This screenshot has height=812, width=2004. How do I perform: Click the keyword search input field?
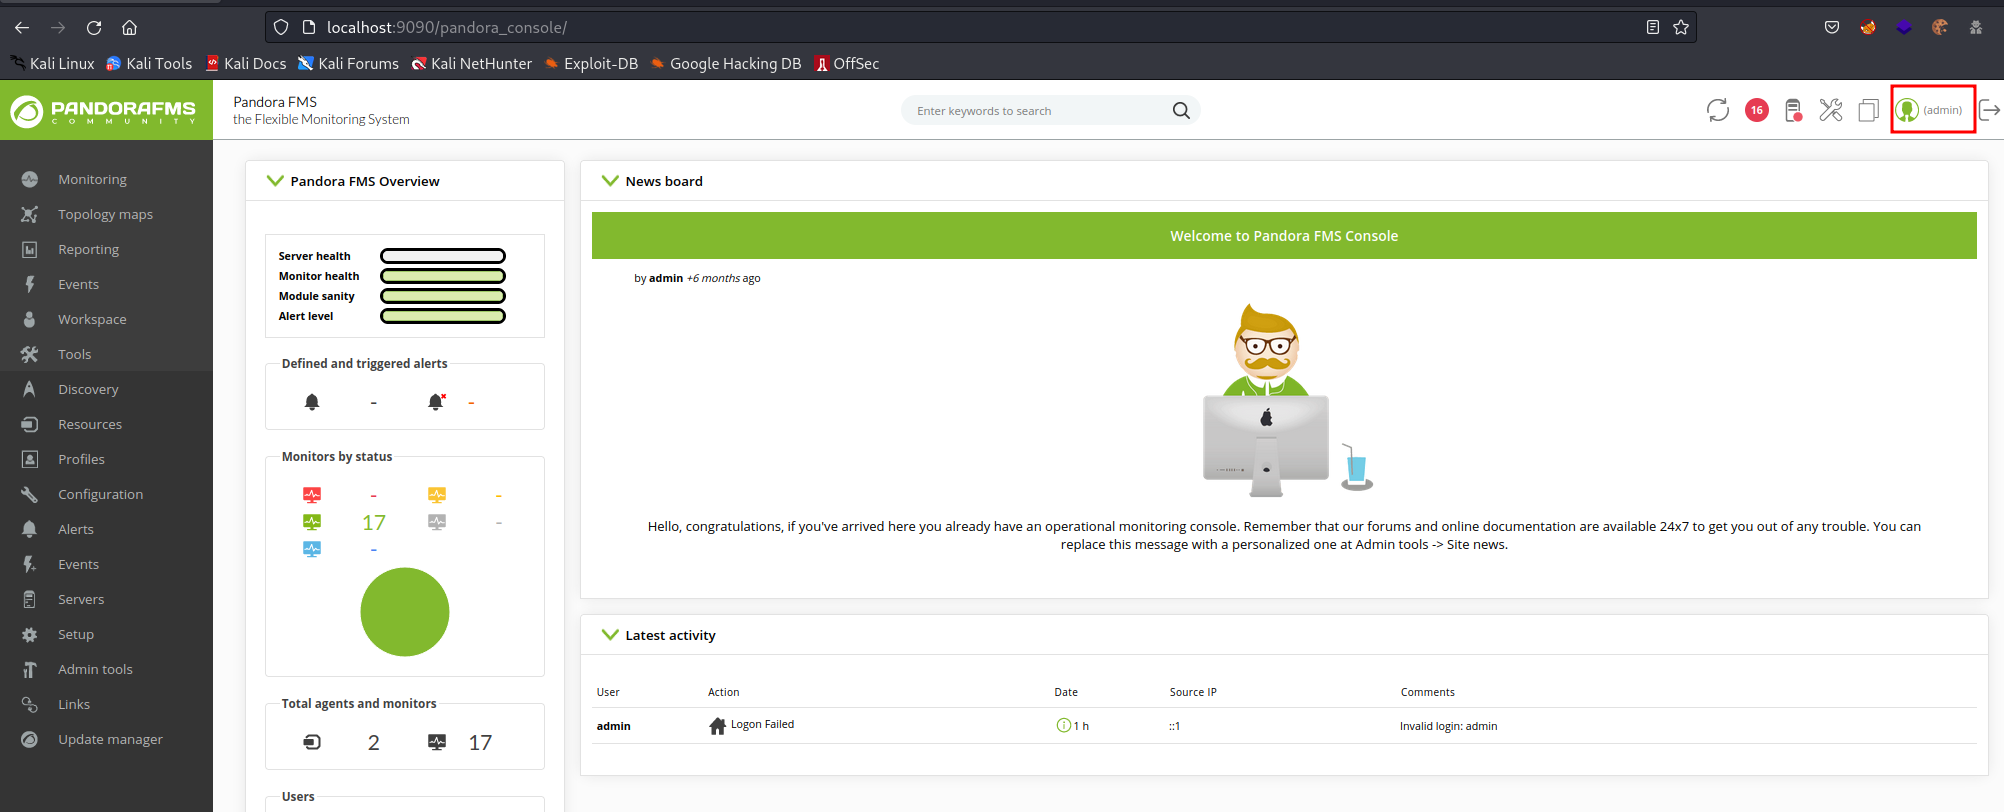pos(1040,110)
